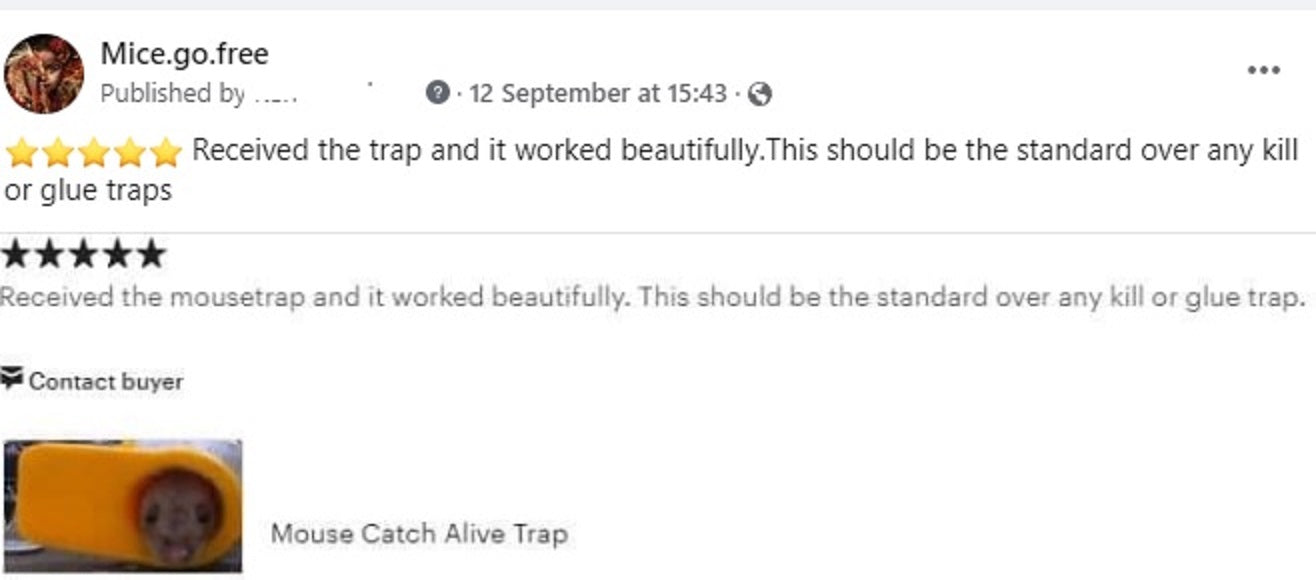Open the 'Mouse Catch Alive Trap' listing title

click(x=419, y=534)
